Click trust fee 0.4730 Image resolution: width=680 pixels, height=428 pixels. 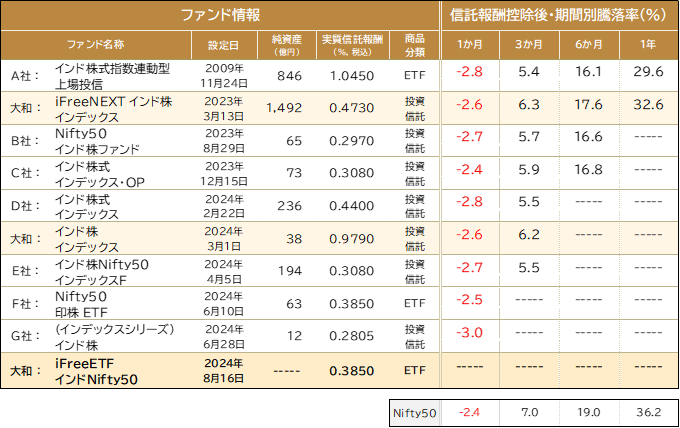[x=352, y=108]
